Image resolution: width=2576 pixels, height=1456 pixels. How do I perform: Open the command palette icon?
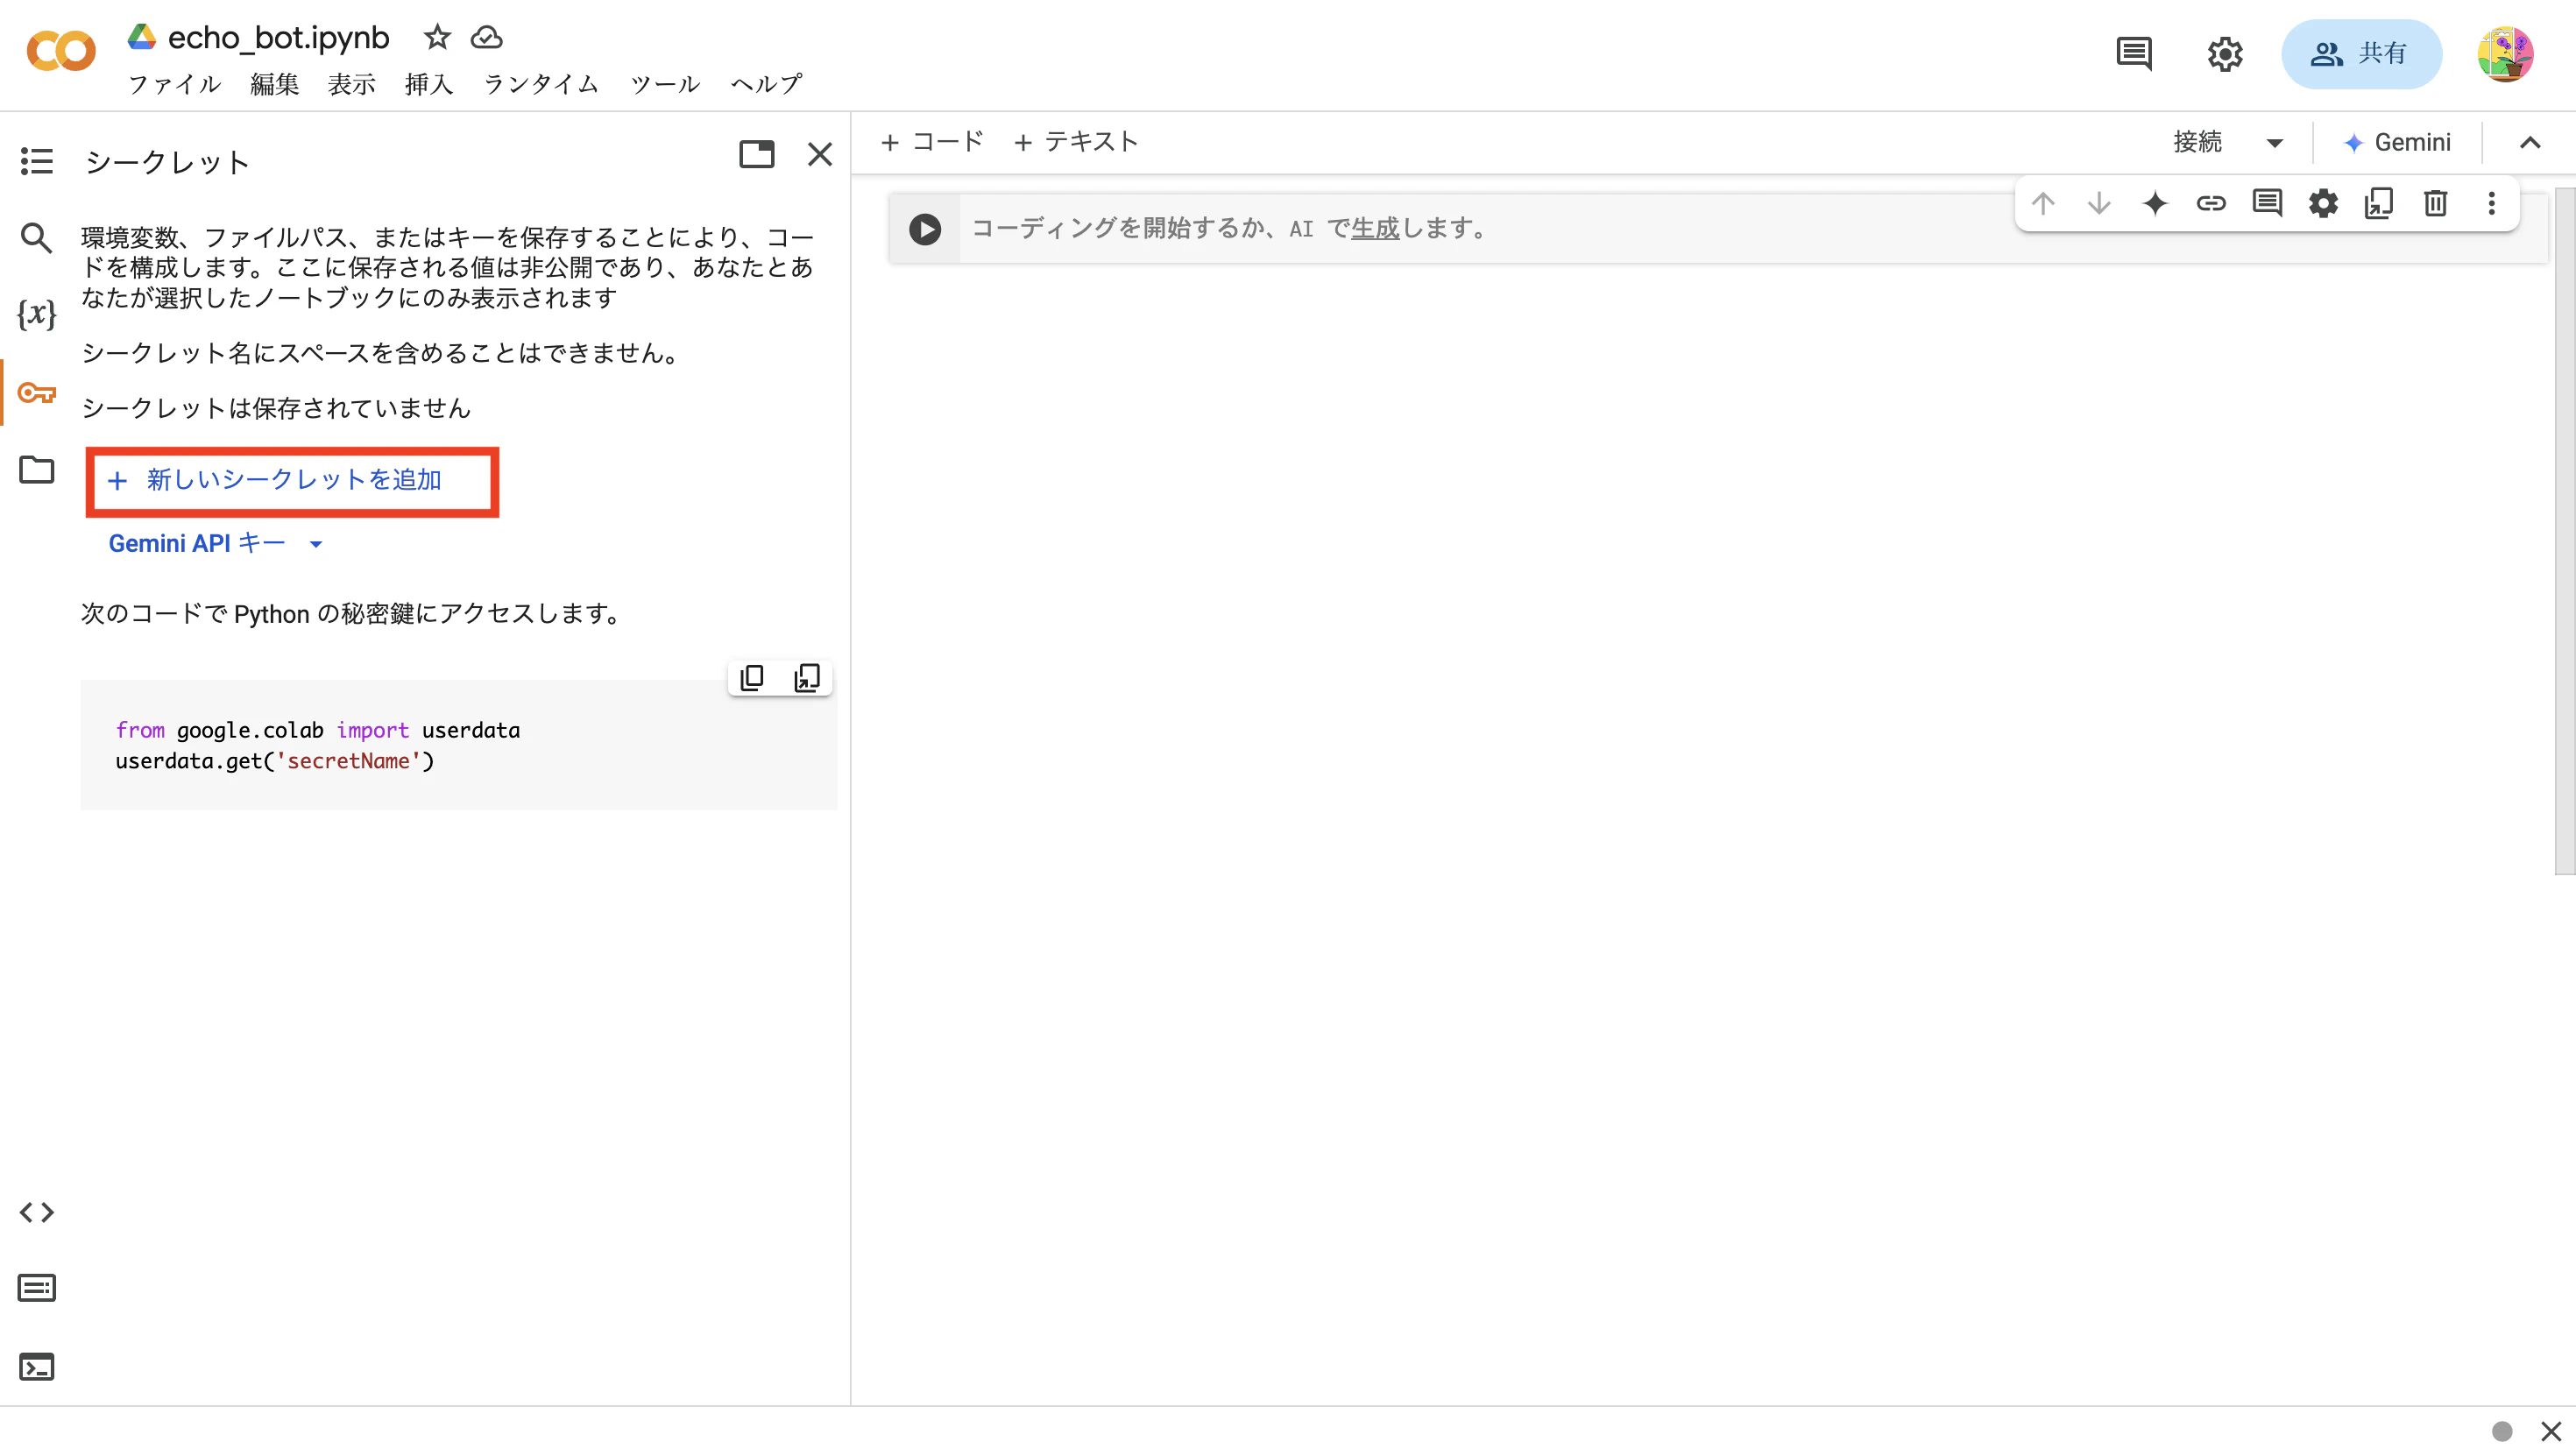click(37, 1288)
